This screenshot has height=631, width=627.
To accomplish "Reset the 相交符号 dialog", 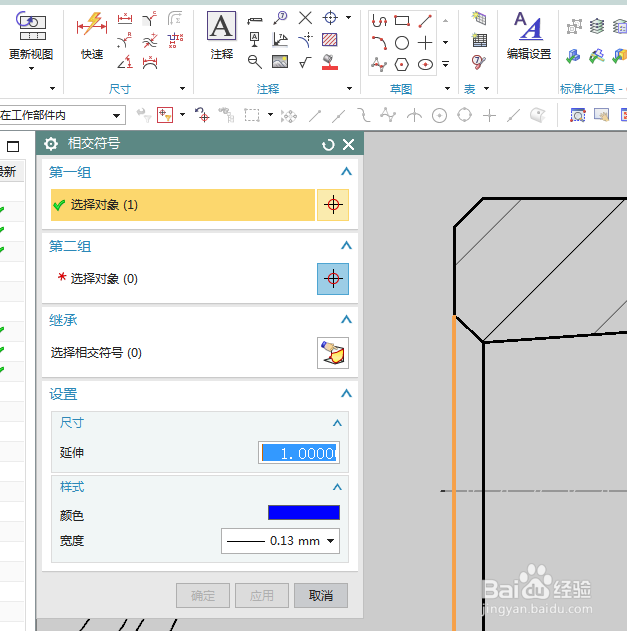I will click(x=328, y=144).
